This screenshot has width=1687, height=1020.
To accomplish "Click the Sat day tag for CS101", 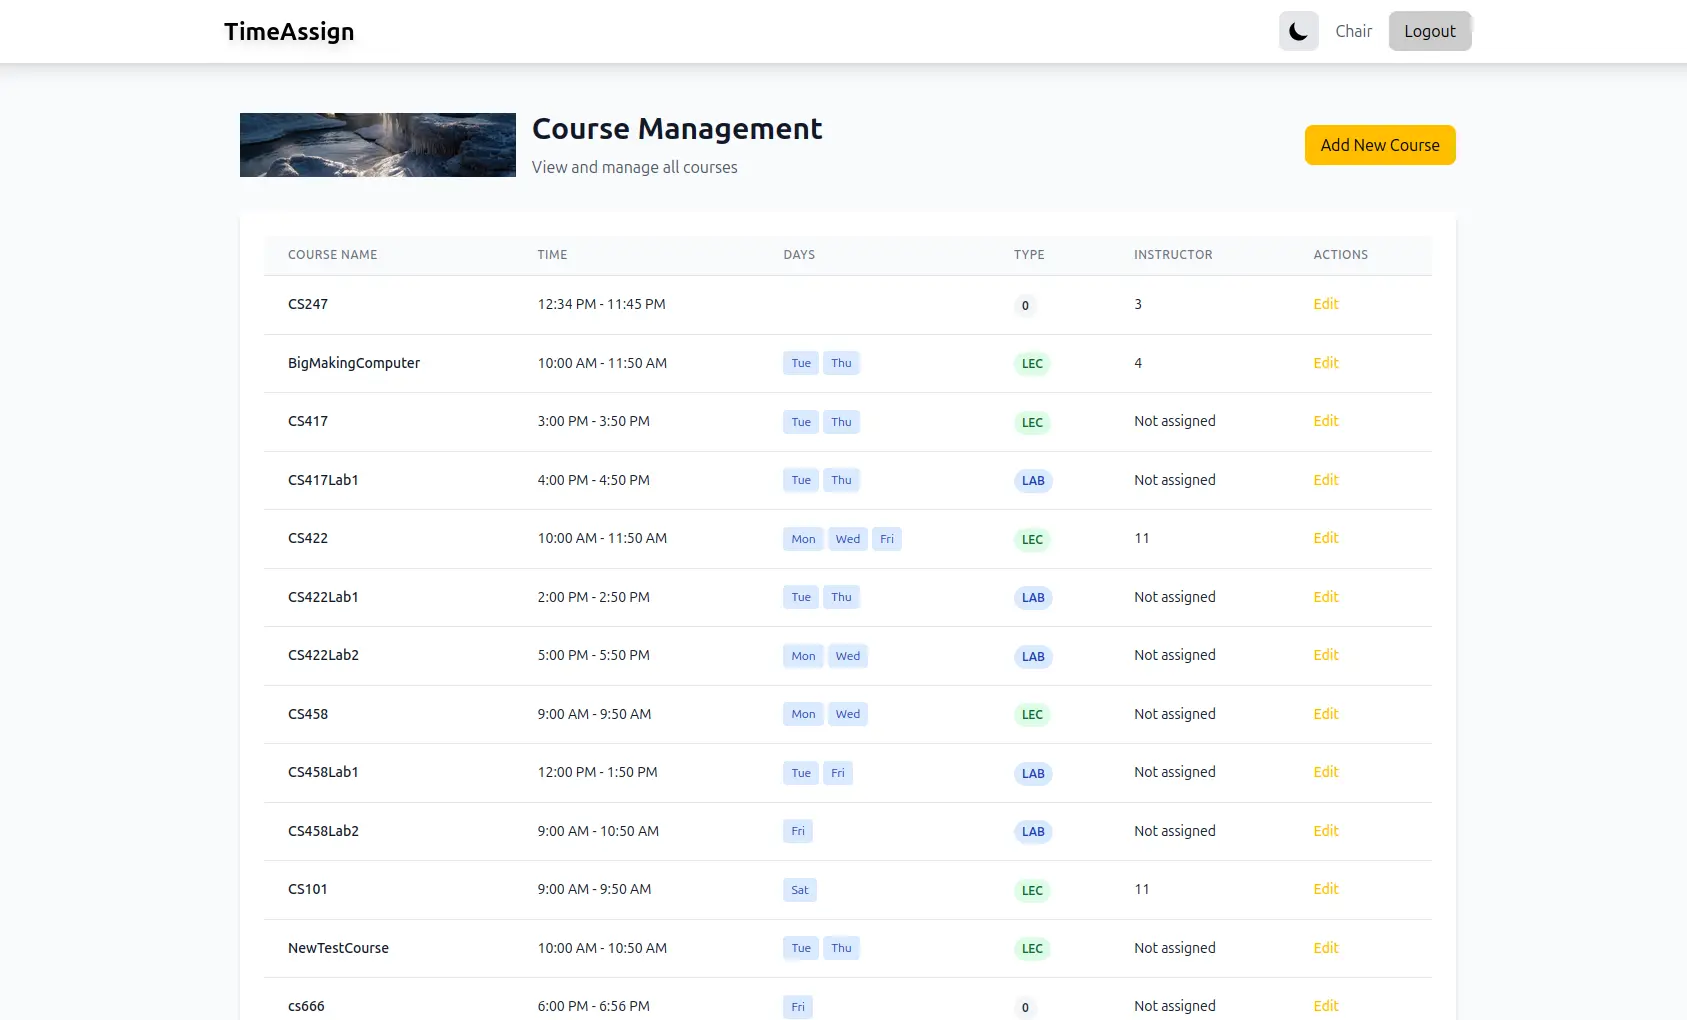I will pyautogui.click(x=800, y=890).
